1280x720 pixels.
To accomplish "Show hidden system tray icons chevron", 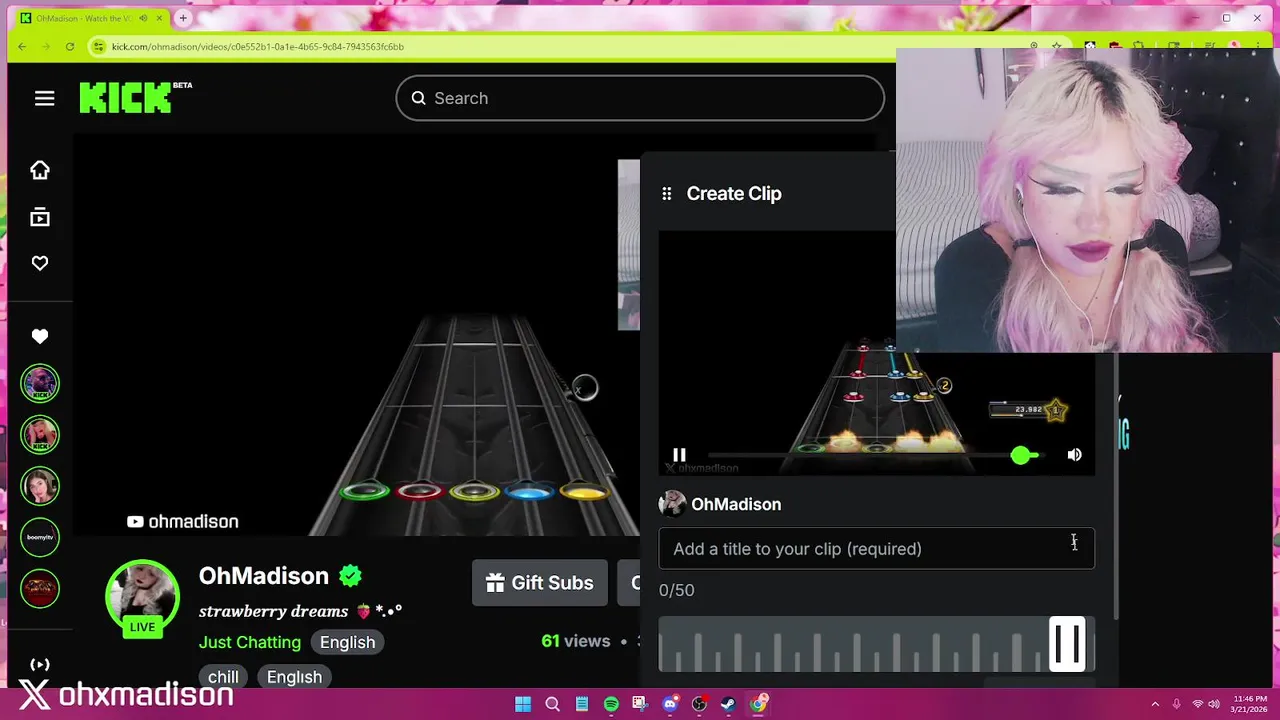I will 1155,704.
